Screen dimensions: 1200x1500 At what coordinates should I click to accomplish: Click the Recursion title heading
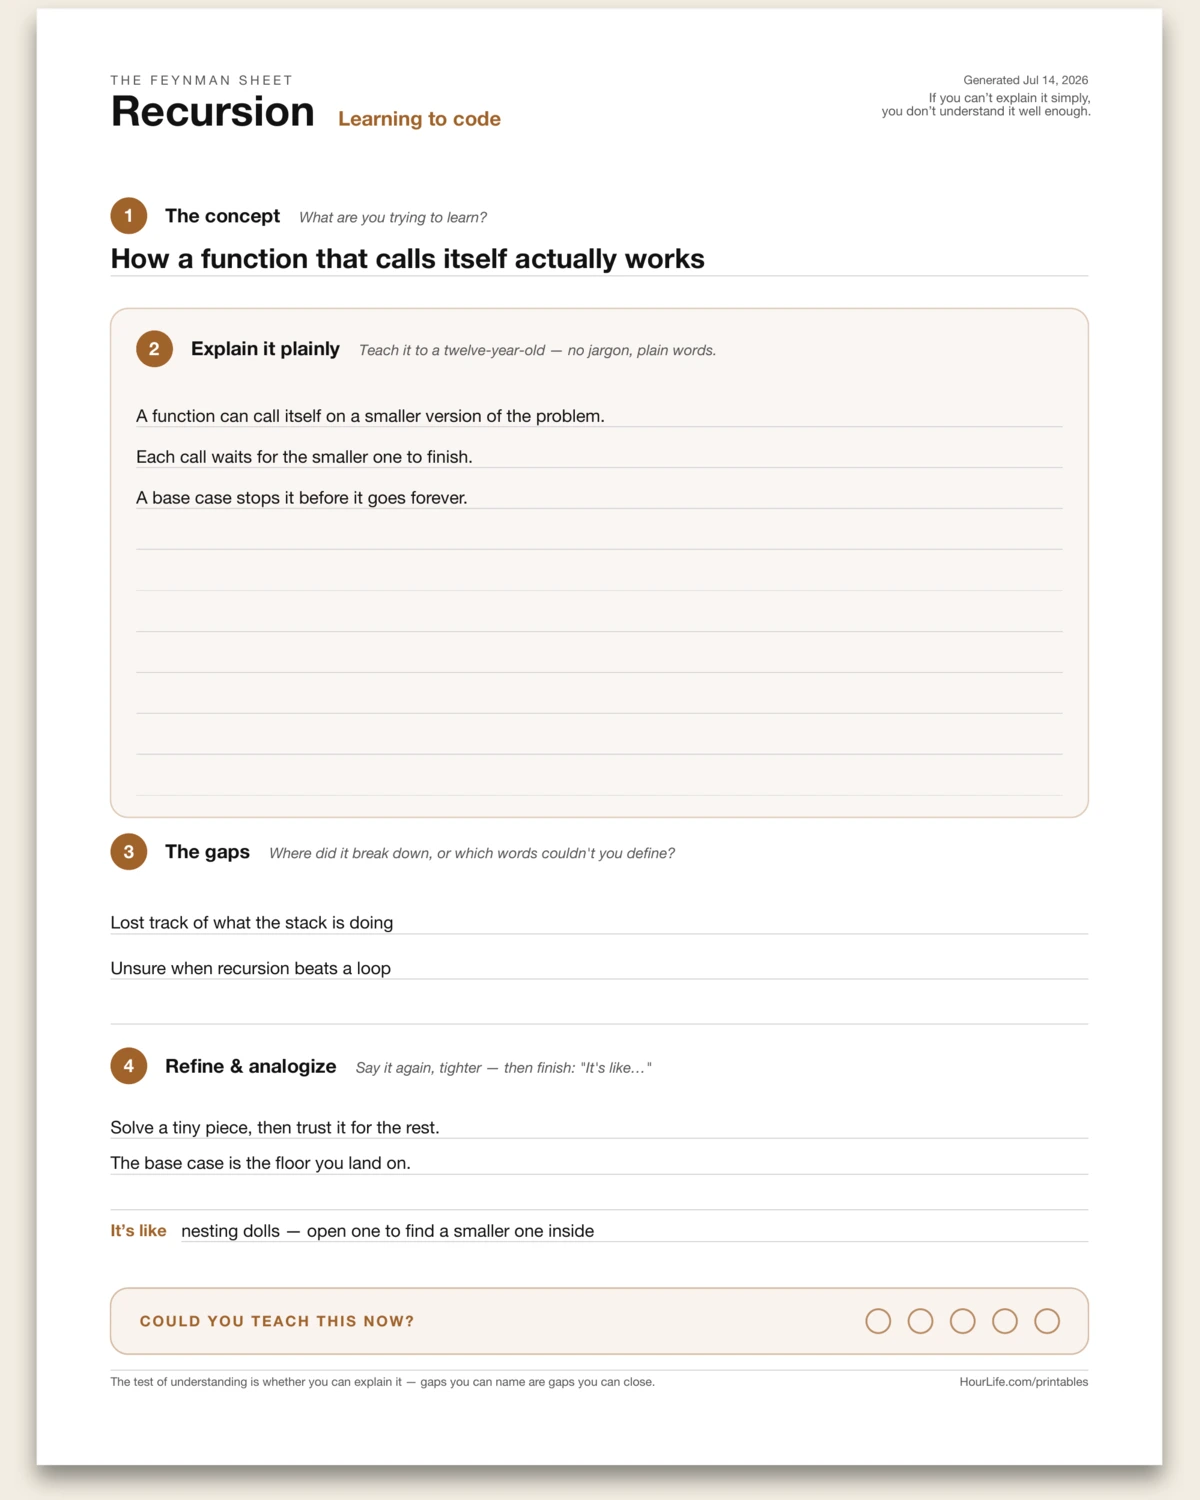pyautogui.click(x=213, y=111)
